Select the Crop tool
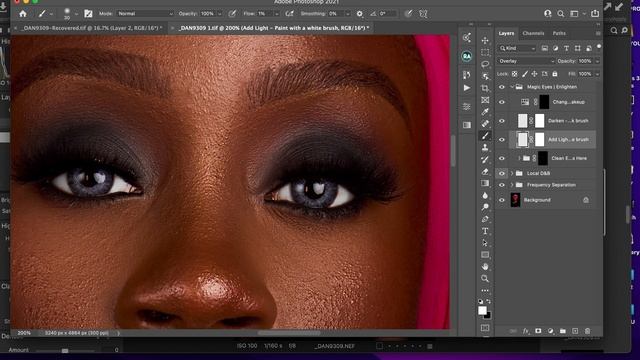Viewport: 640px width, 360px height. point(485,88)
